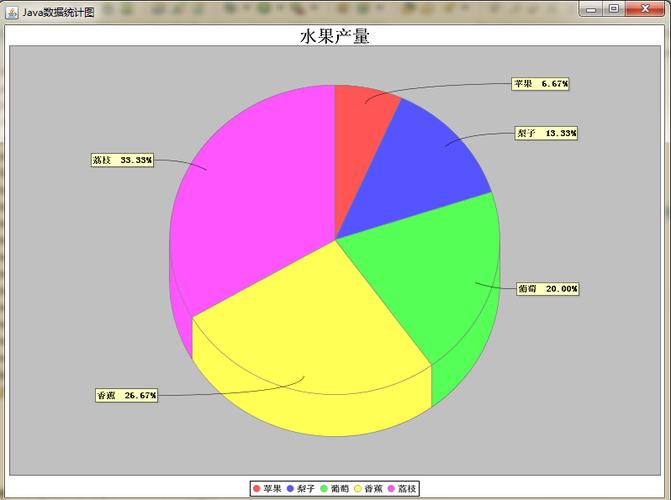
Task: Click the window title Java数据统计图
Action: [x=58, y=12]
